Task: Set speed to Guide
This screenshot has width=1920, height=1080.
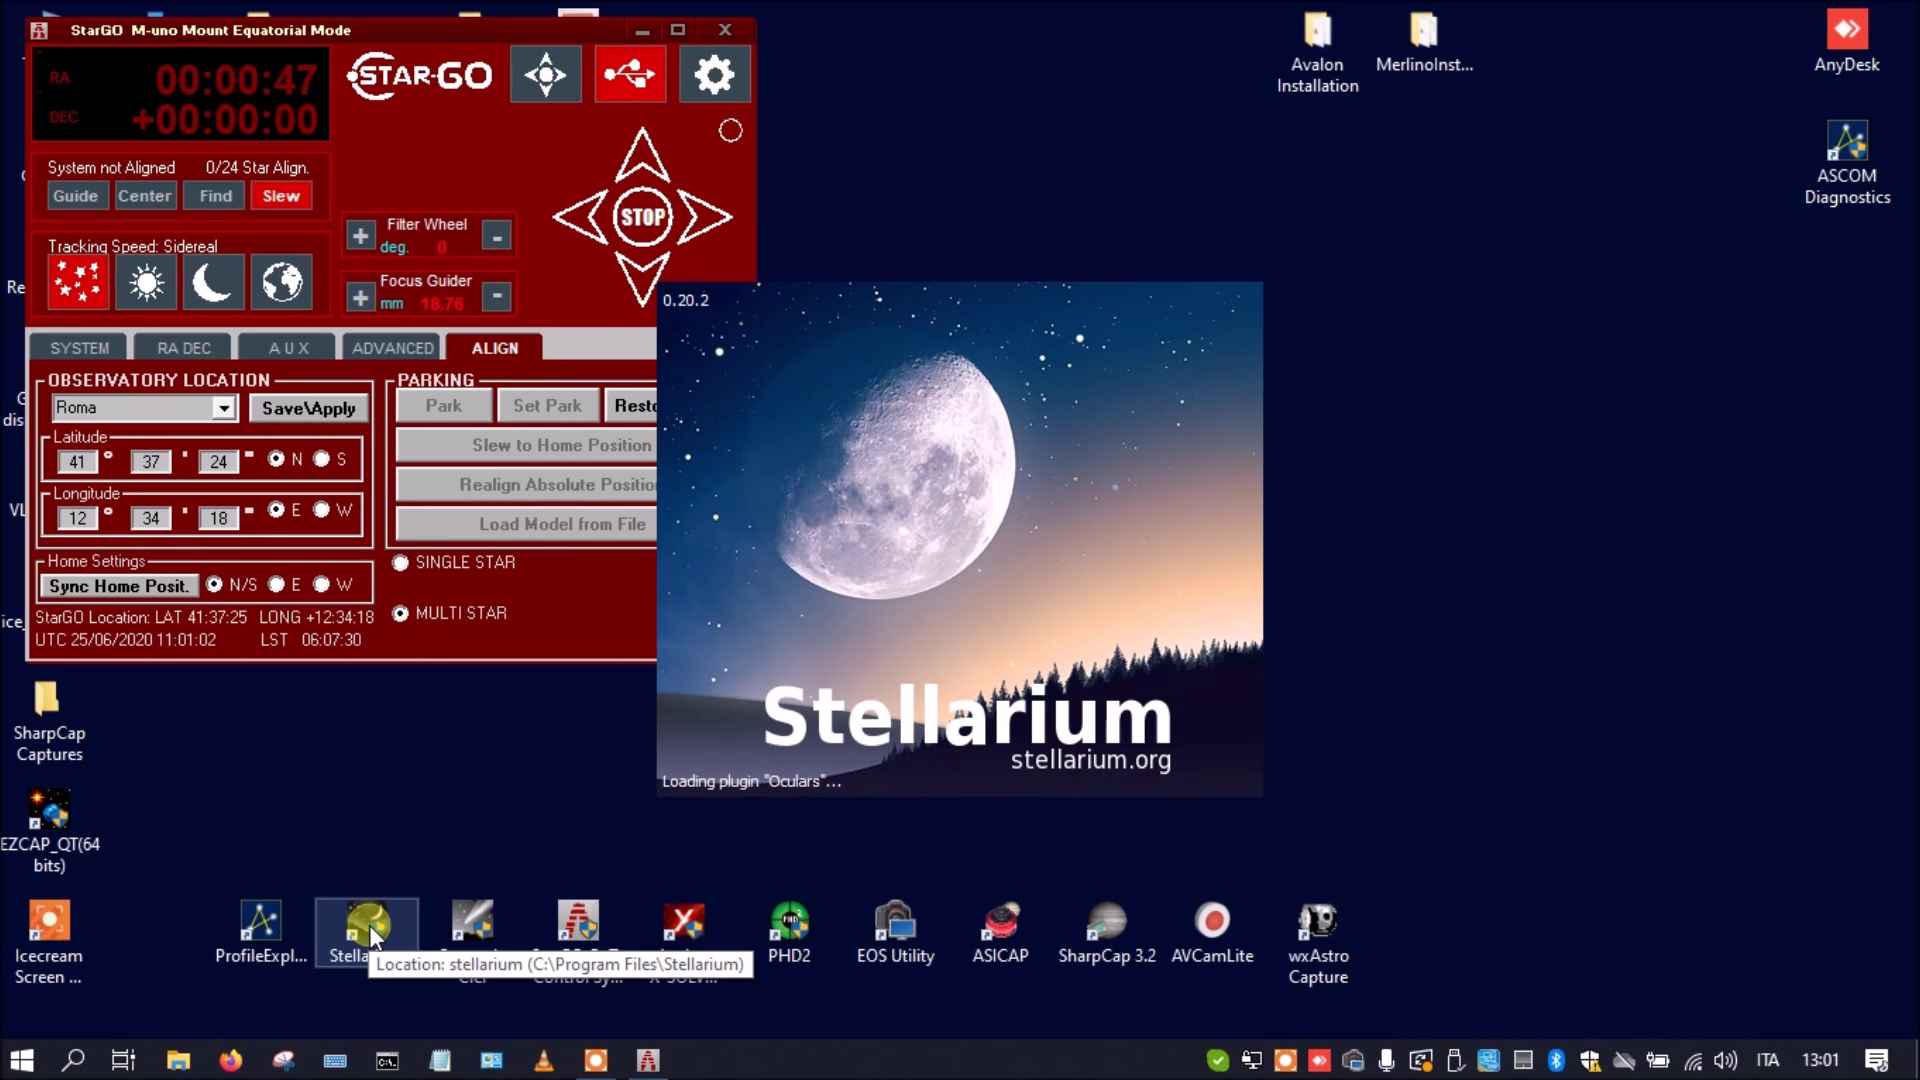Action: click(x=76, y=196)
